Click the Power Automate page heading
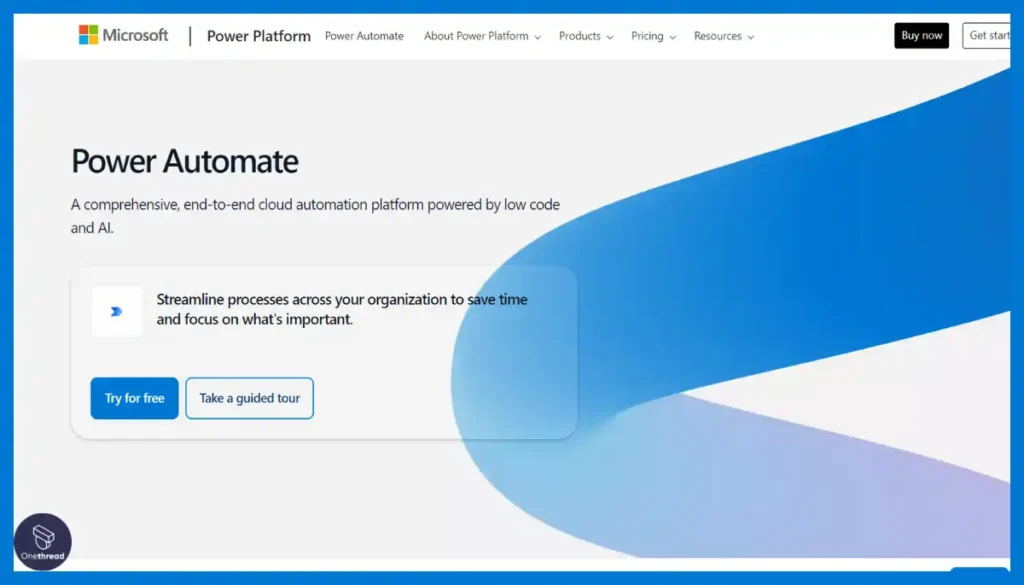Image resolution: width=1024 pixels, height=585 pixels. [x=185, y=161]
